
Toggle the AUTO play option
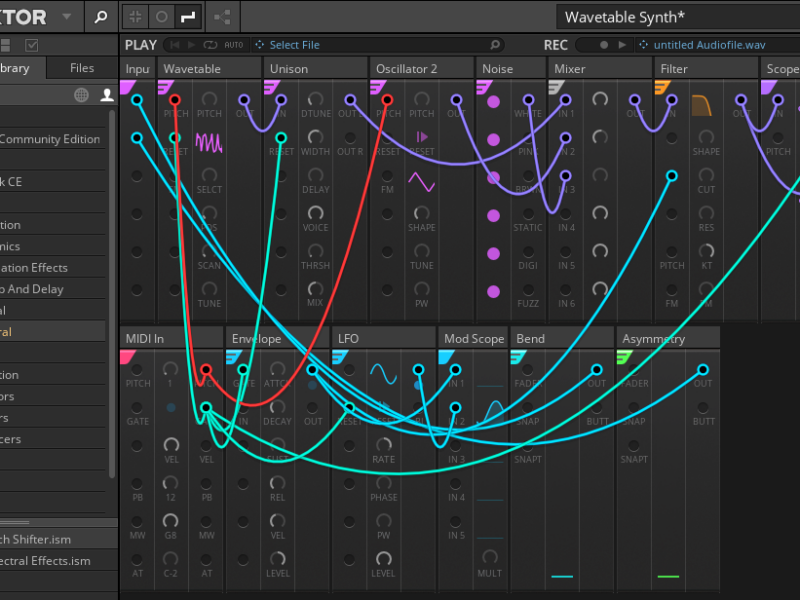pos(233,45)
